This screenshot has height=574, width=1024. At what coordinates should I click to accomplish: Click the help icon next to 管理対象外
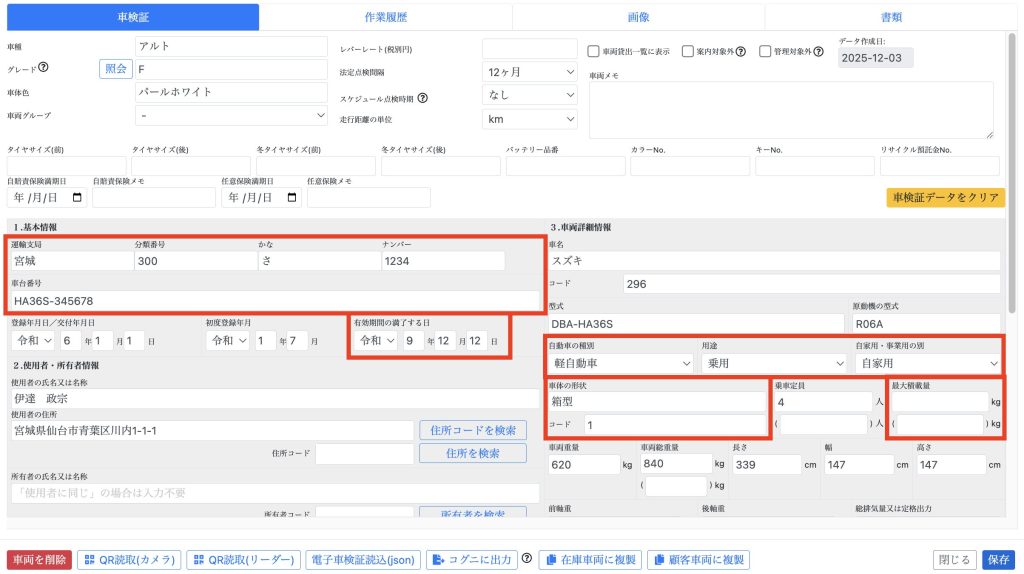click(818, 51)
